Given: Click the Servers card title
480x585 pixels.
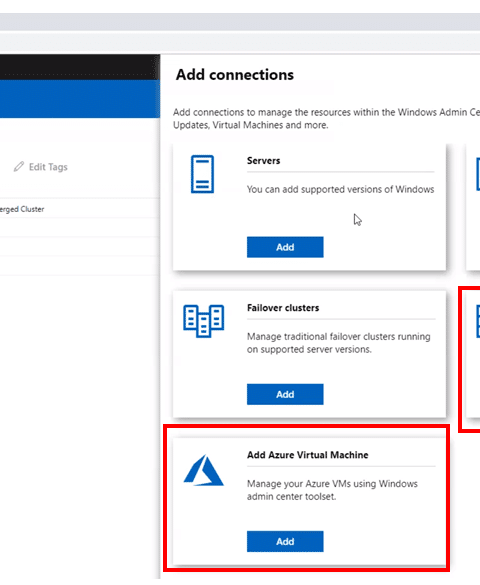Looking at the screenshot, I should [263, 160].
